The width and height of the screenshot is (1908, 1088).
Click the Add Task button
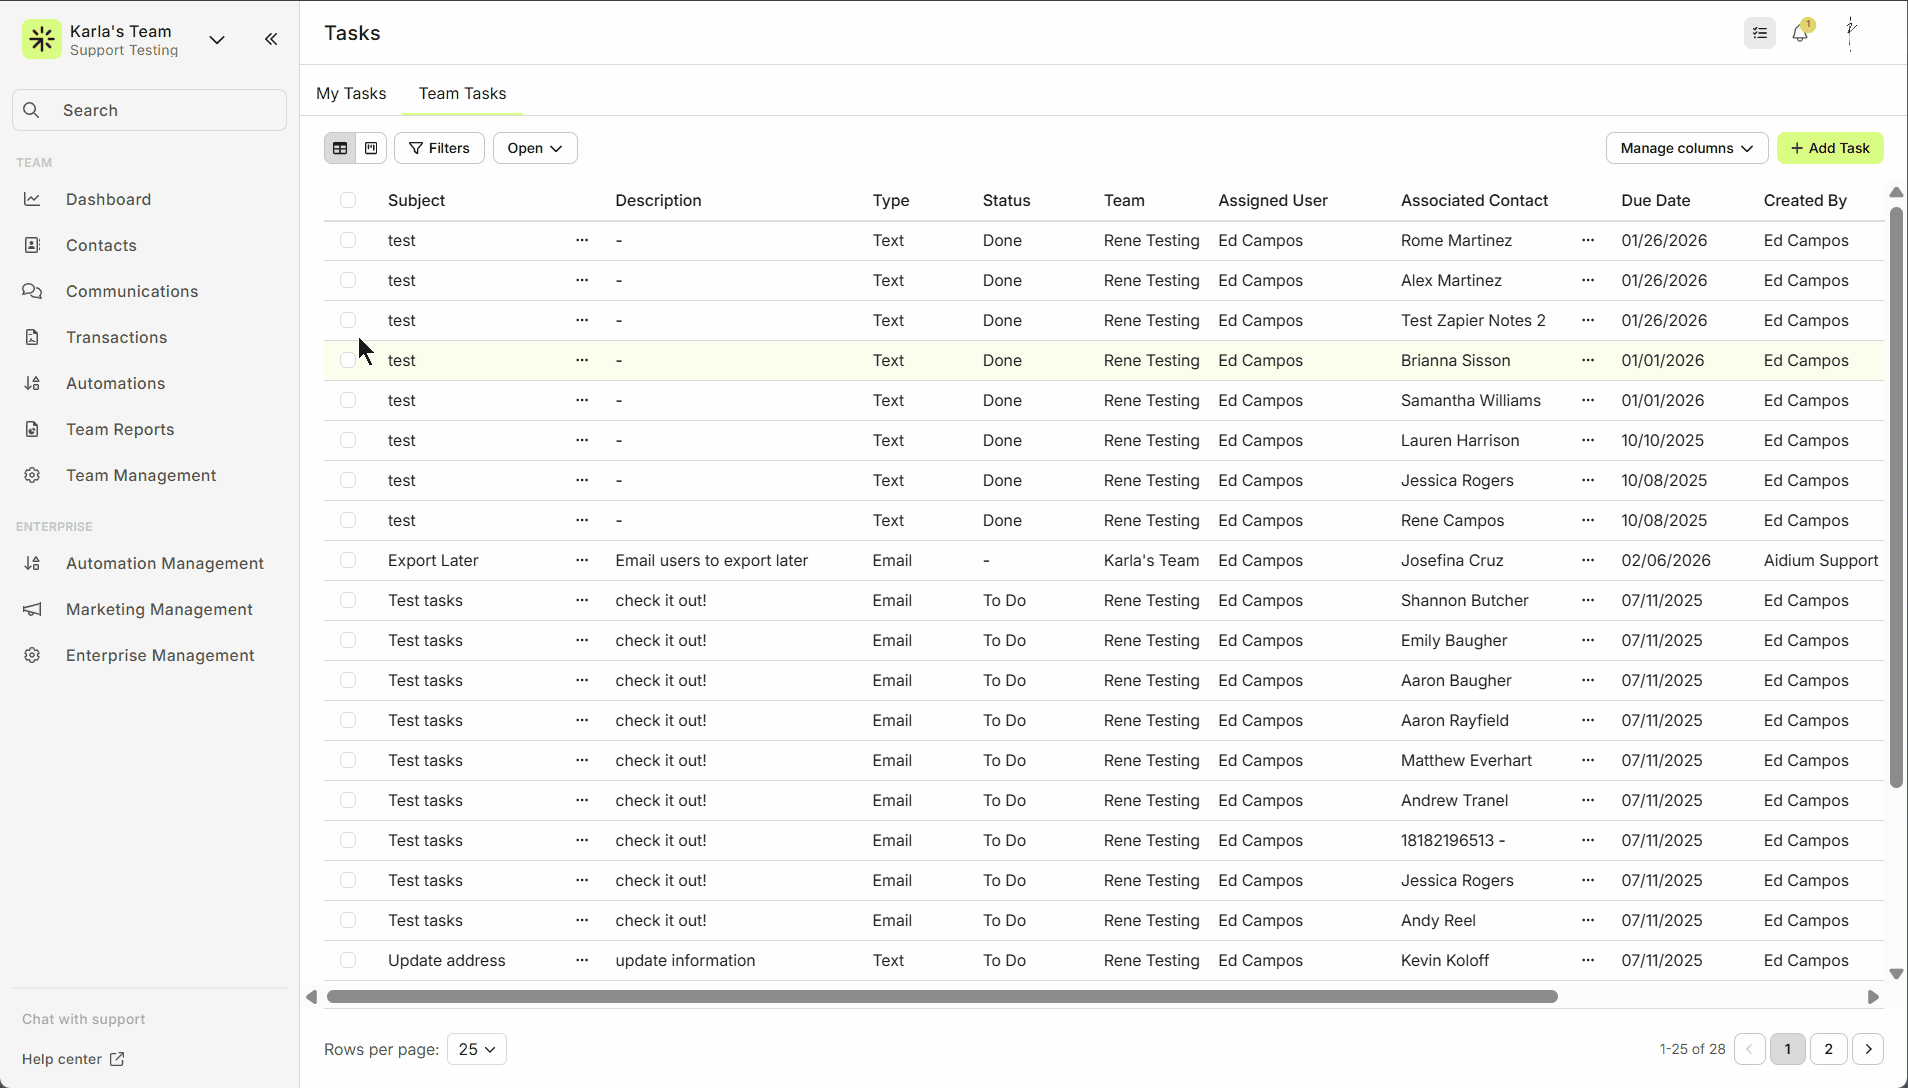pos(1830,148)
